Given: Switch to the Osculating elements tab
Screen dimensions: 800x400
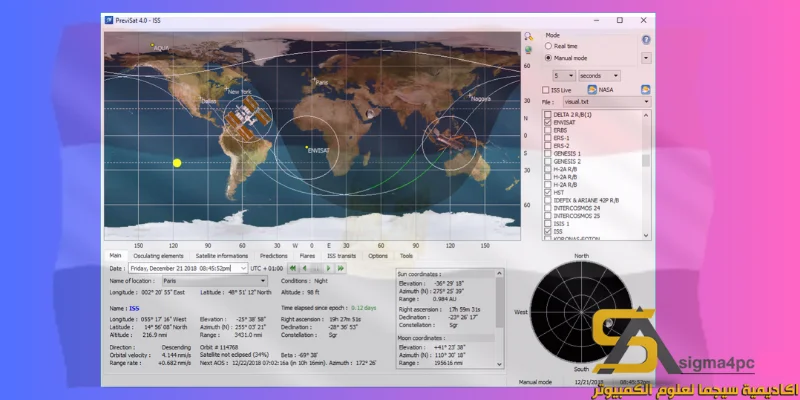Looking at the screenshot, I should (x=158, y=256).
